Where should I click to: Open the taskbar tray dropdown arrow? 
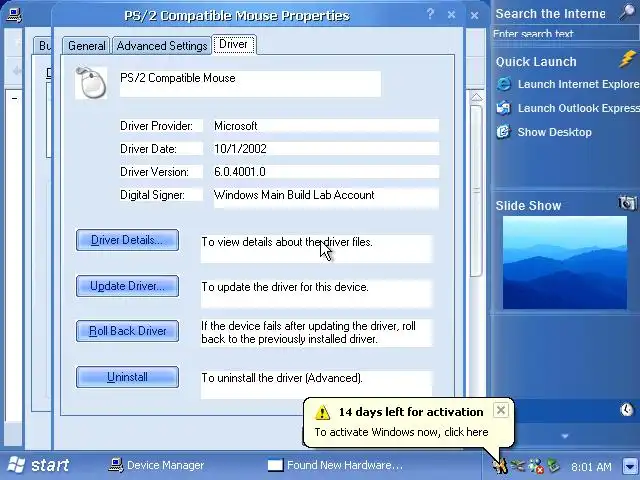tap(630, 466)
